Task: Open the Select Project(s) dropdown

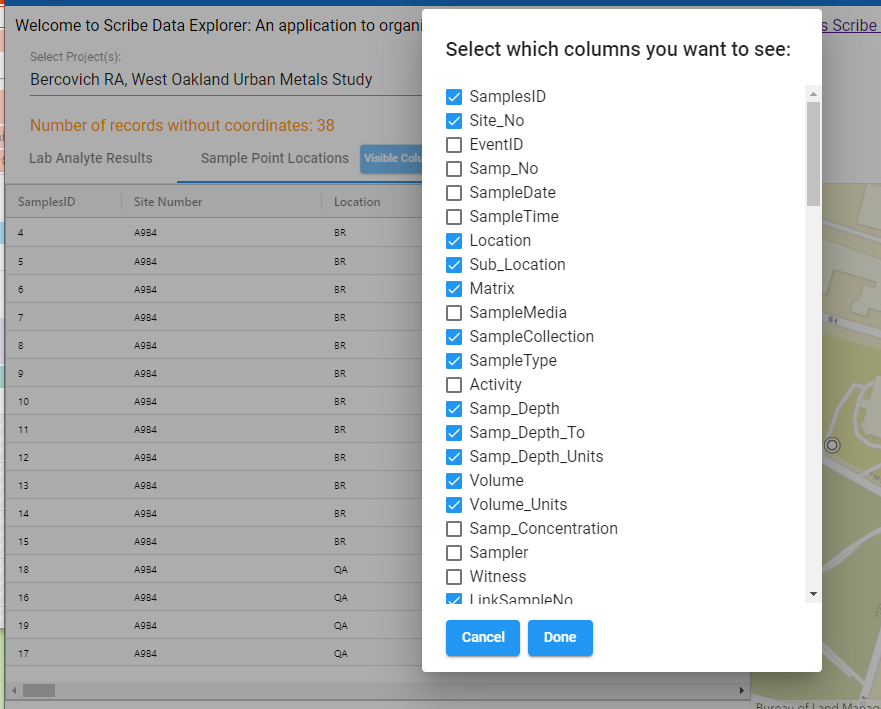Action: pos(226,80)
